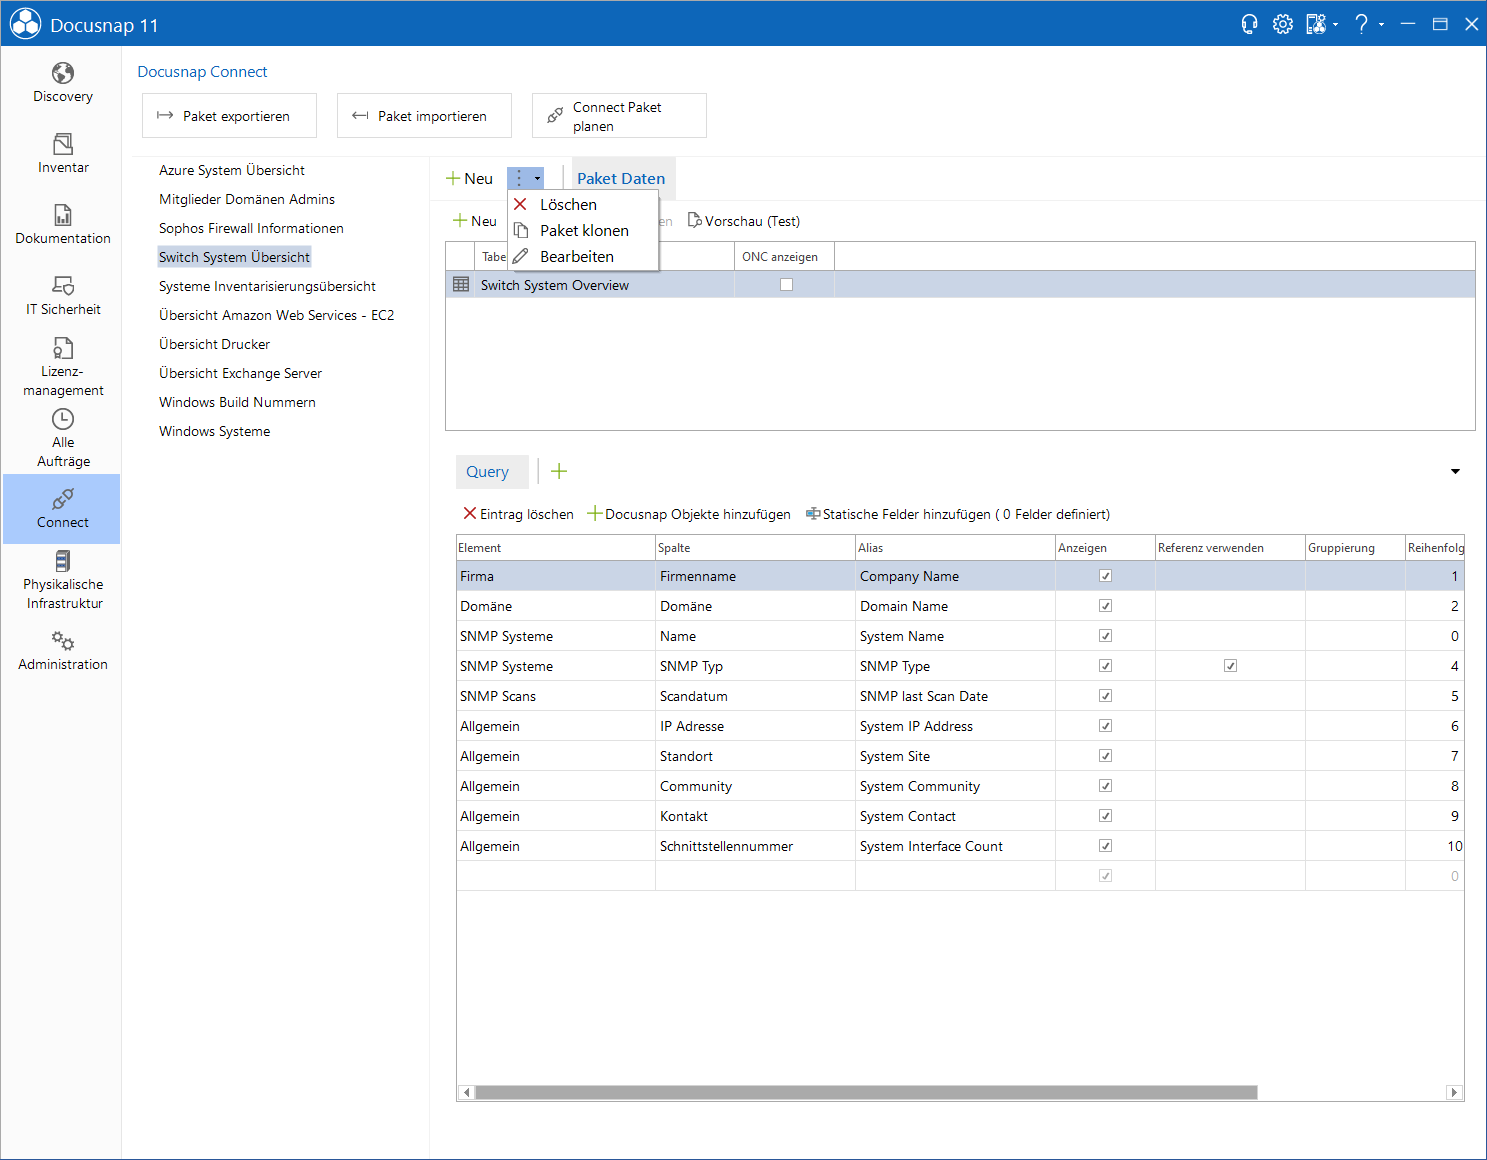Click Eintrag löschen
Viewport: 1487px width, 1160px height.
[x=518, y=514]
